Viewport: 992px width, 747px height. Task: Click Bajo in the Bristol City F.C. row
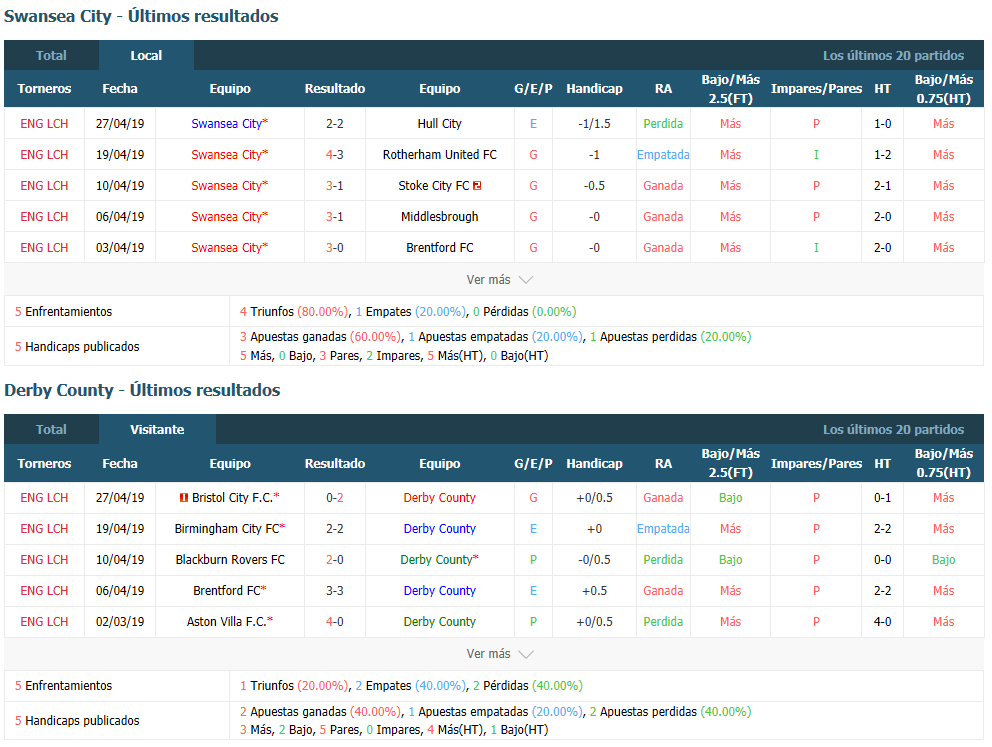730,498
